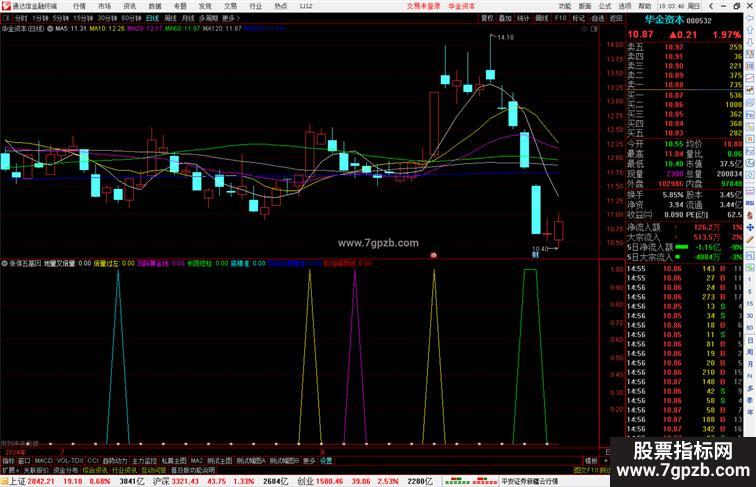Click the pencil draw icon in right sidebar
This screenshot has width=756, height=487.
pyautogui.click(x=750, y=239)
